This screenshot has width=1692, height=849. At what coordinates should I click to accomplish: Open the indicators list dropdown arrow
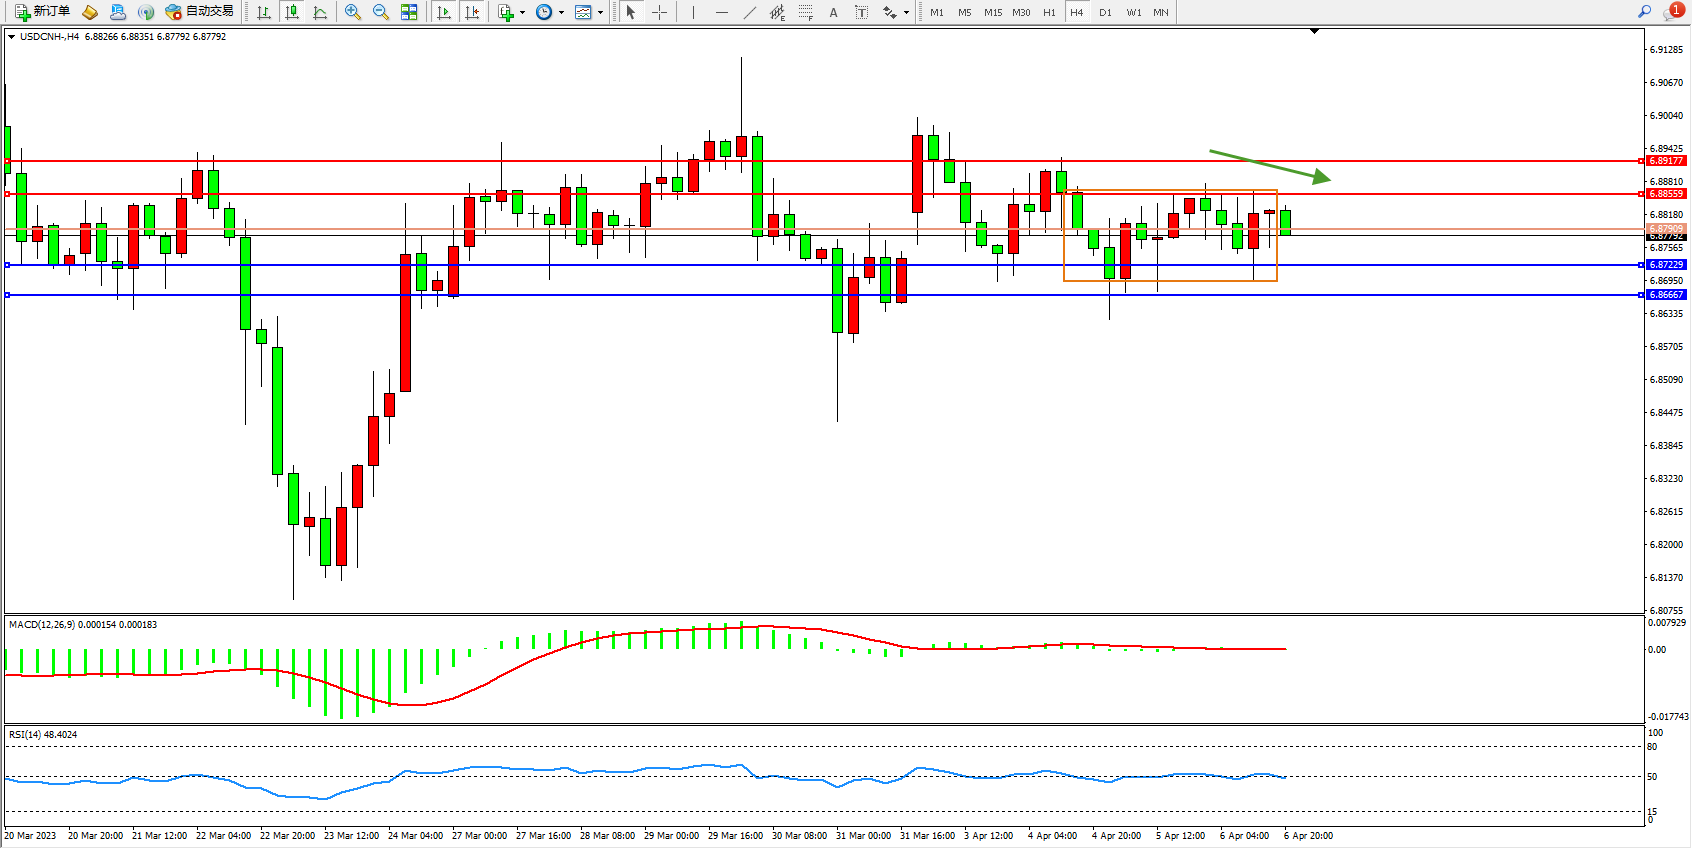(x=522, y=13)
